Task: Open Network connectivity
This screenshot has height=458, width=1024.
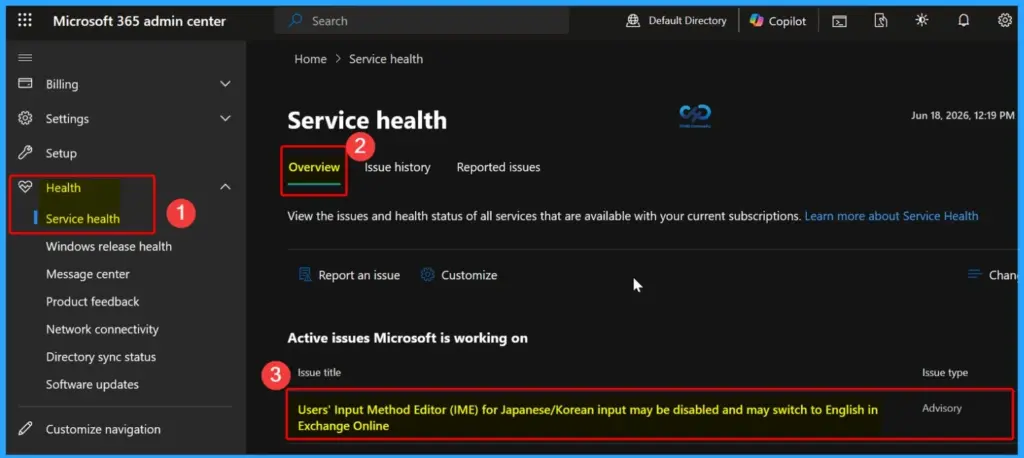Action: click(102, 329)
